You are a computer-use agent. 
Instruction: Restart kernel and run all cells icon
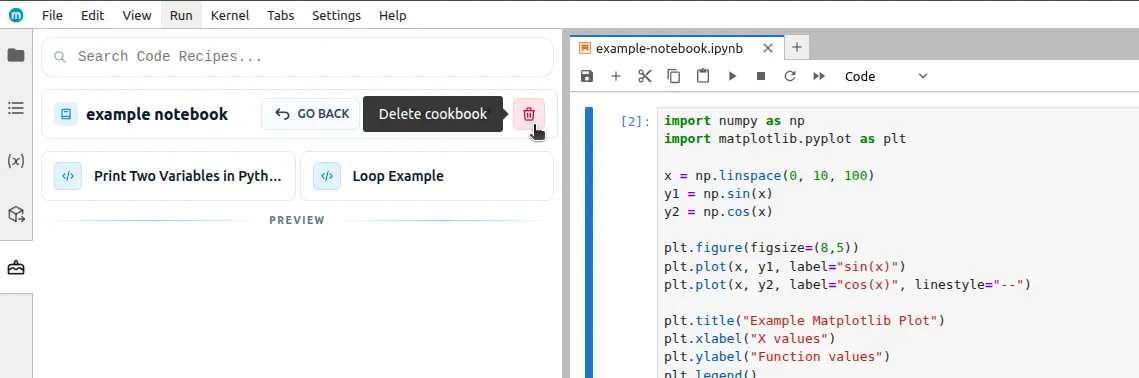[819, 76]
